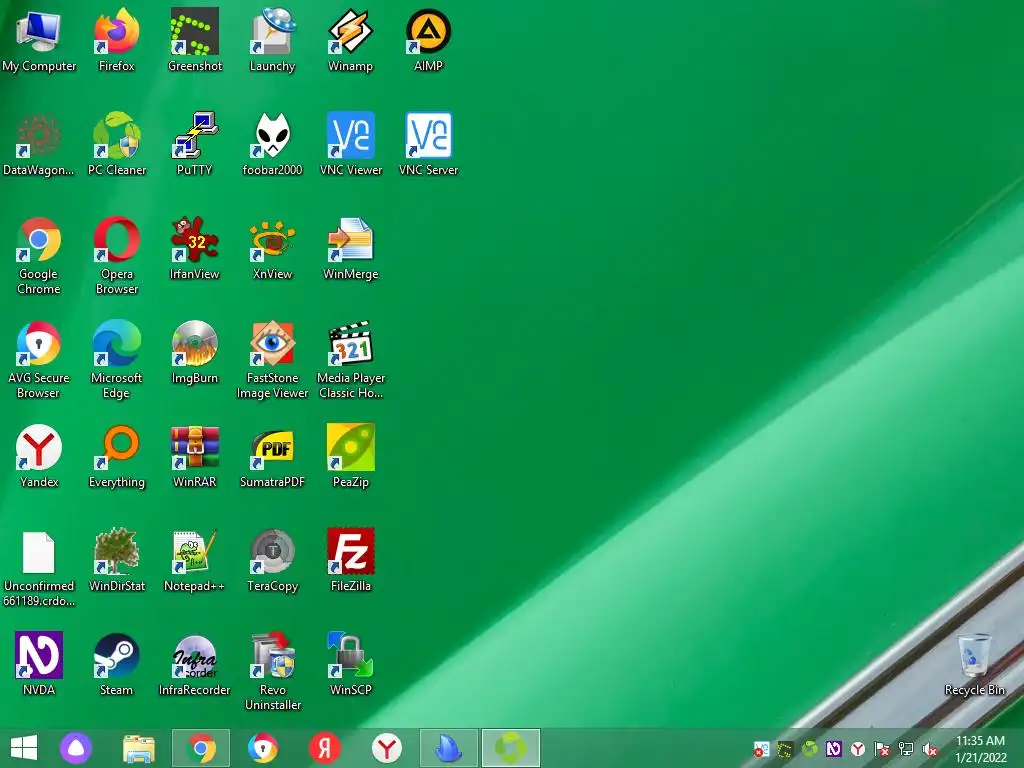Select the Yandex desktop shortcut

[x=39, y=456]
